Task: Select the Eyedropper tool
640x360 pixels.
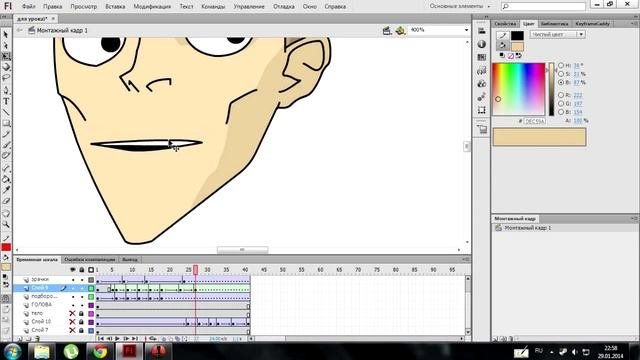Action: (x=6, y=190)
